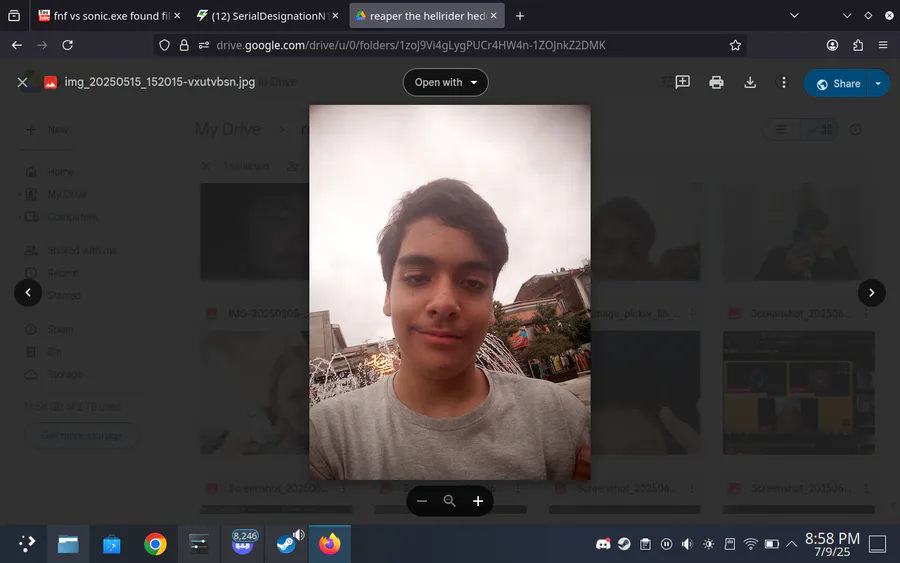
Task: Open Steam from the taskbar
Action: coord(286,543)
